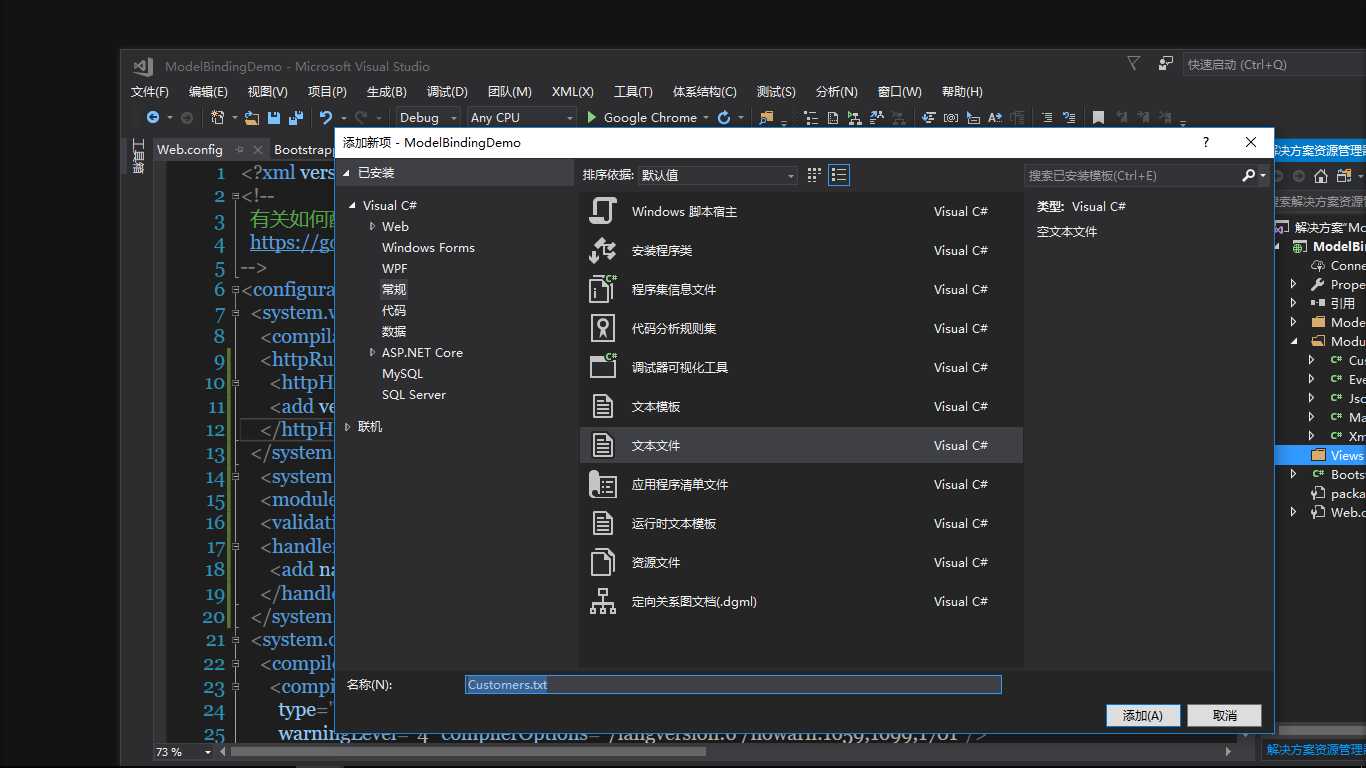Click the search magnifier icon in the dialog
Viewport: 1366px width, 768px height.
[1248, 175]
